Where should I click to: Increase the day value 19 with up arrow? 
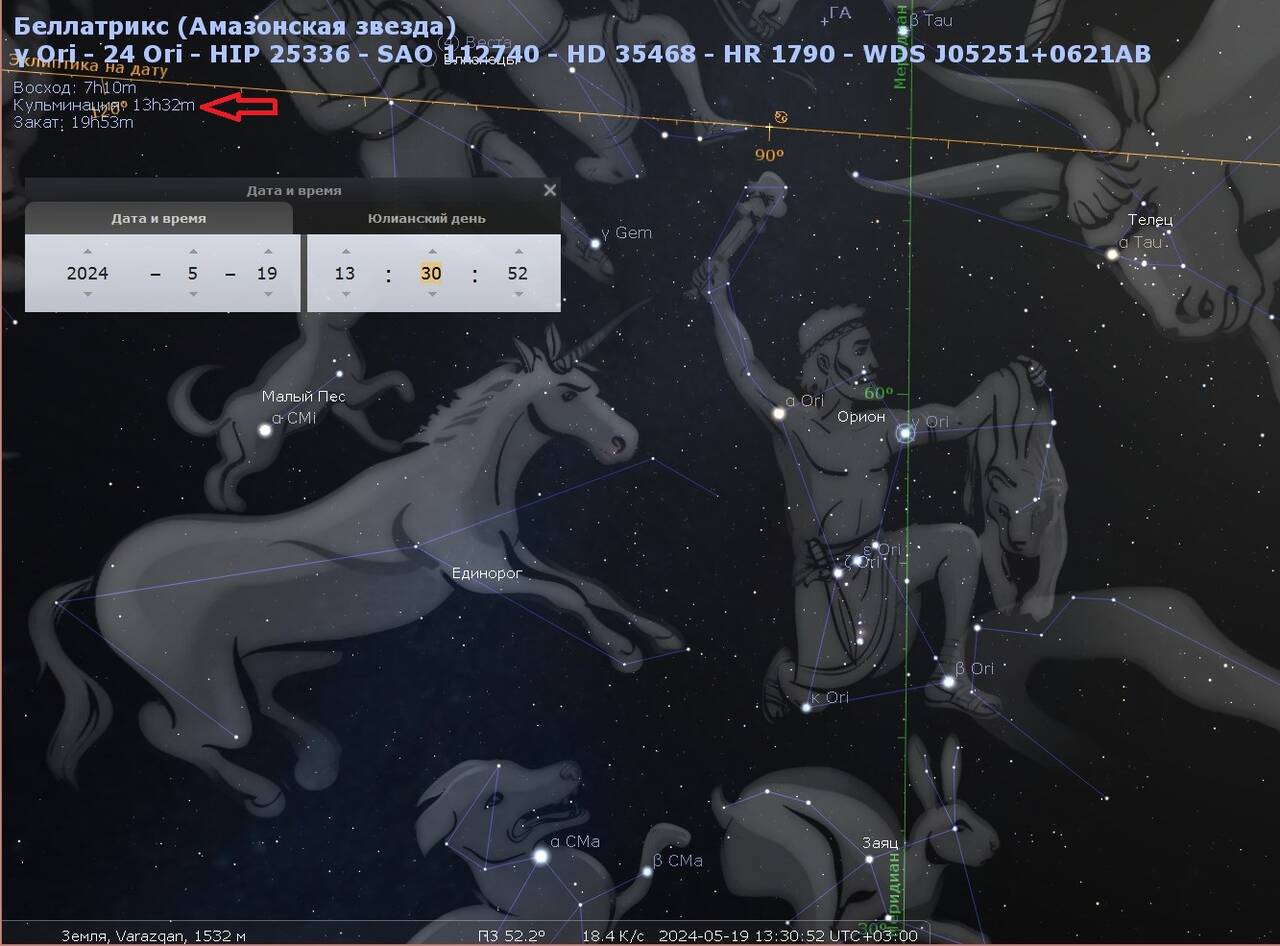(x=267, y=252)
